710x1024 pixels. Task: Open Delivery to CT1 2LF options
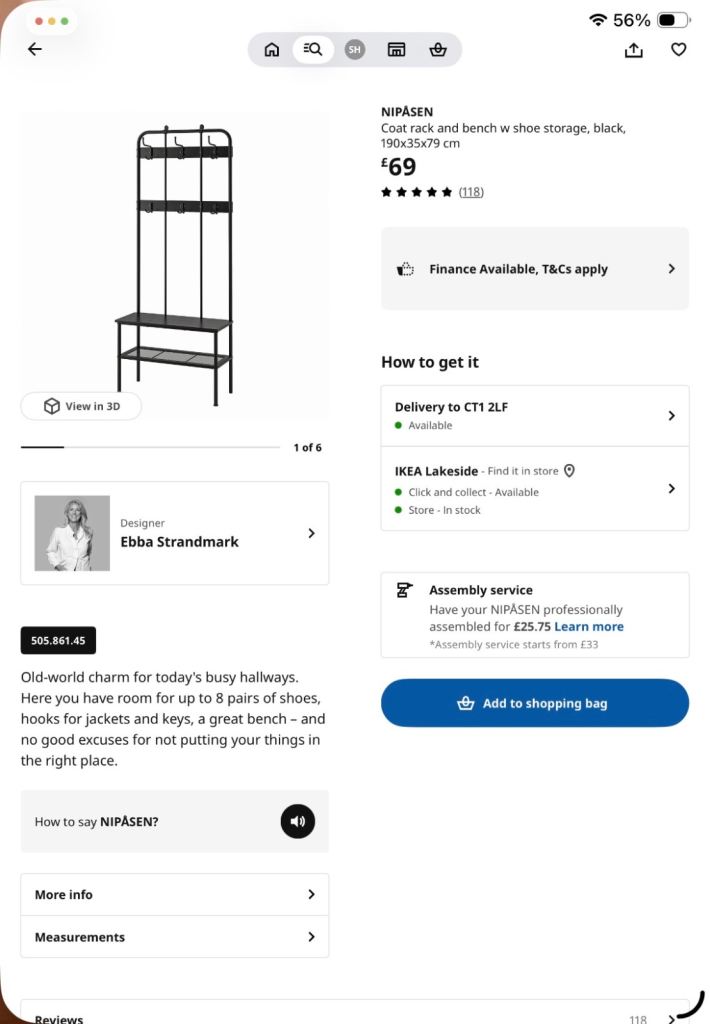(x=535, y=416)
